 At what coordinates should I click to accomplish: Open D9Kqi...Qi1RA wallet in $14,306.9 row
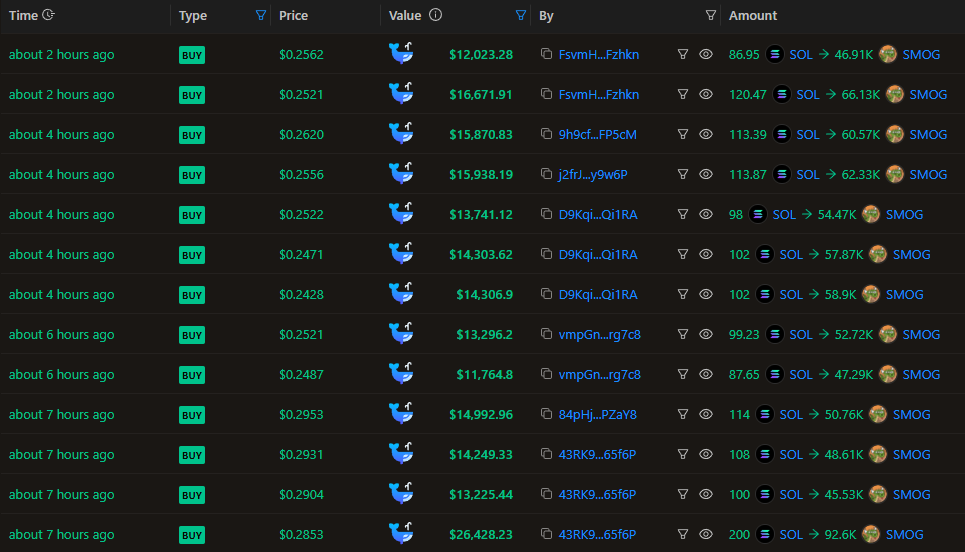coord(598,295)
